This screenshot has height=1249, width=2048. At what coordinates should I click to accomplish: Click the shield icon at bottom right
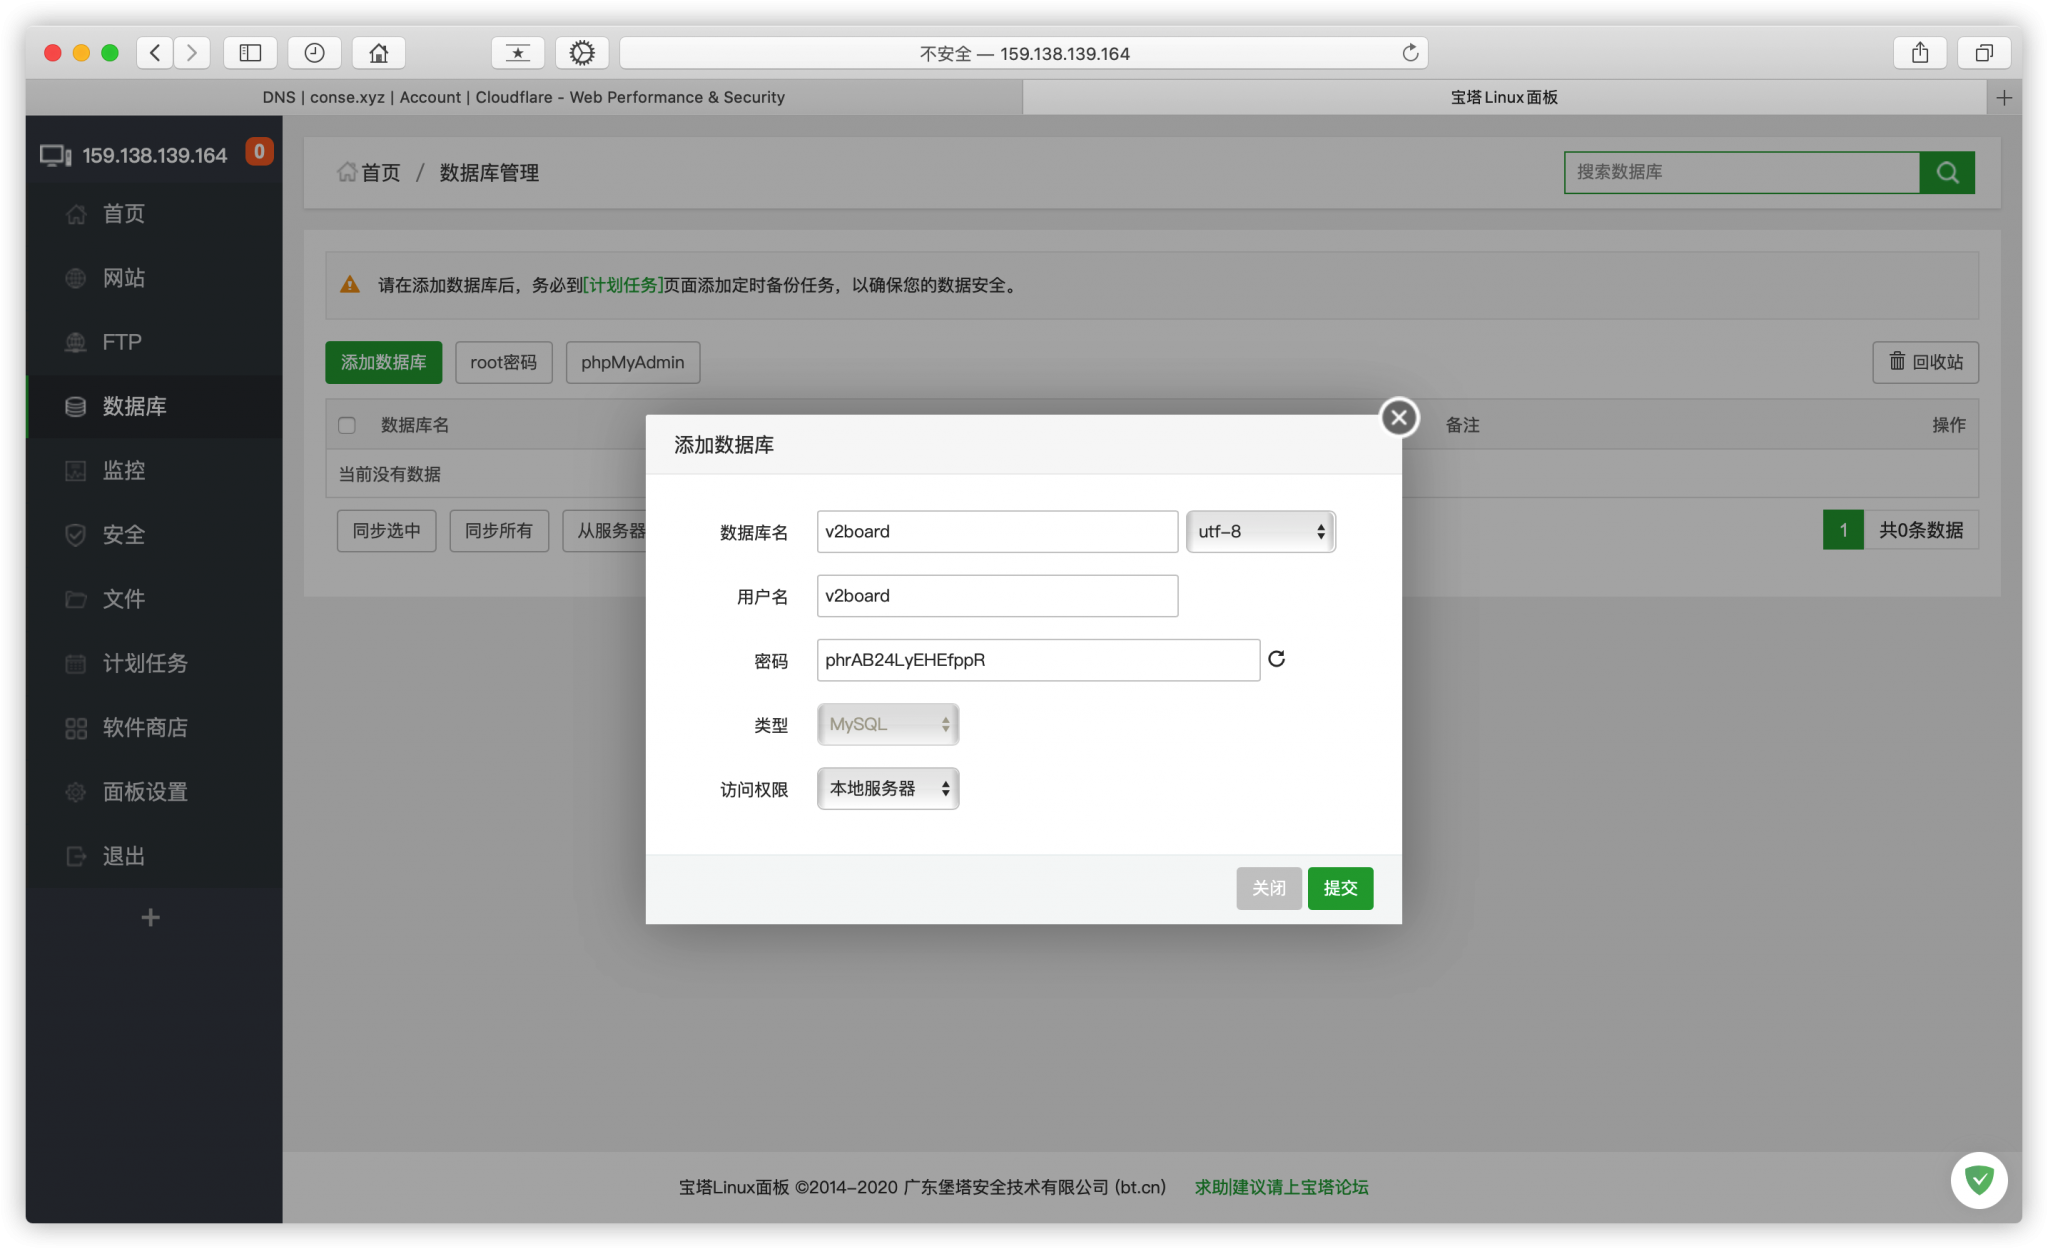[x=1978, y=1180]
